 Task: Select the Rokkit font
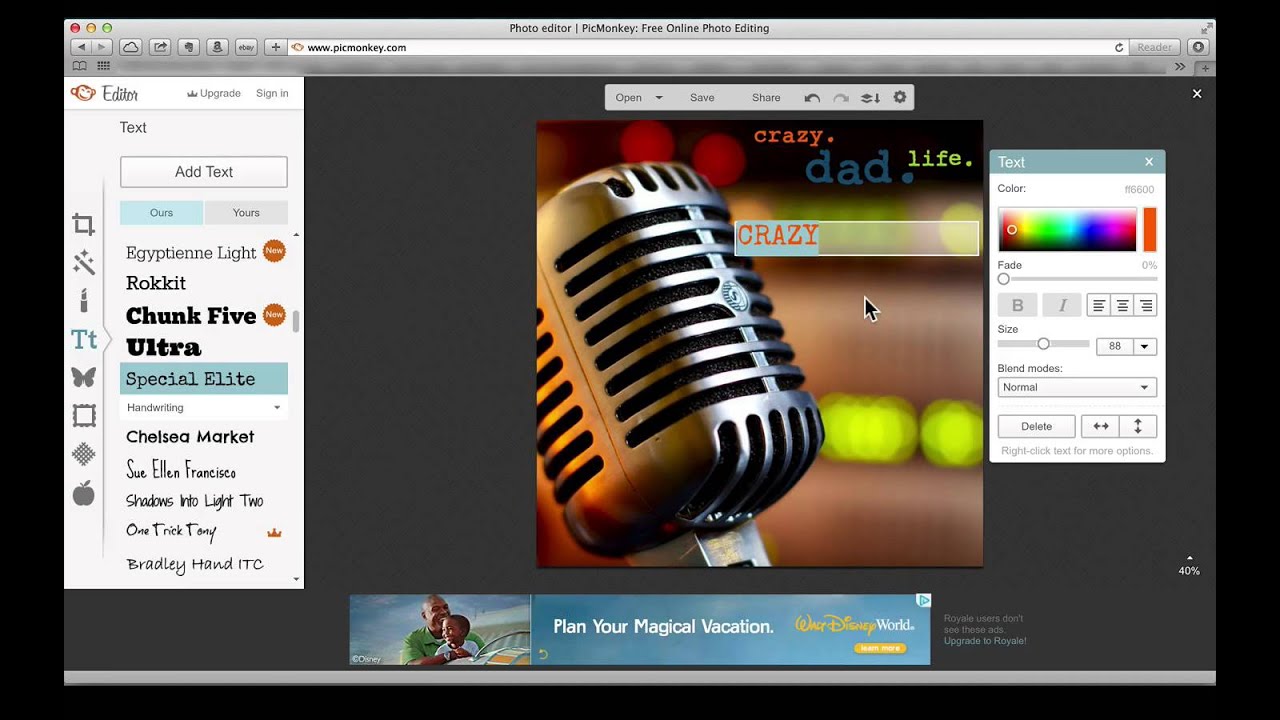(156, 283)
